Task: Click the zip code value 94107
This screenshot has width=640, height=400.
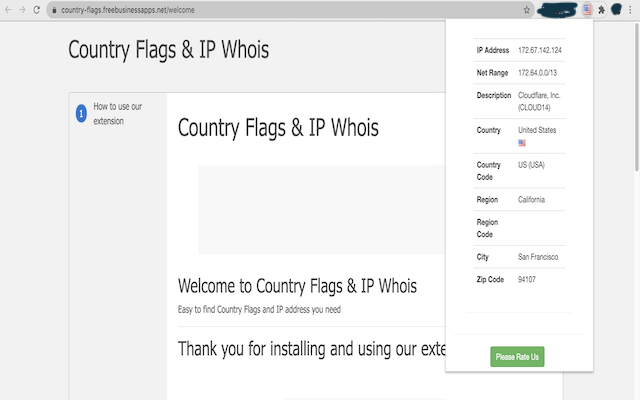Action: click(527, 279)
